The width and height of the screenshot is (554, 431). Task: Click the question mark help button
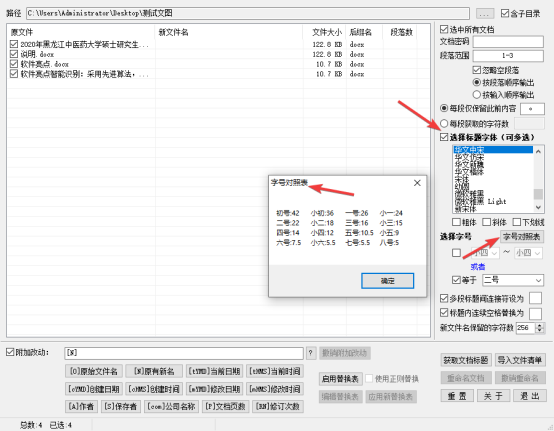[311, 353]
